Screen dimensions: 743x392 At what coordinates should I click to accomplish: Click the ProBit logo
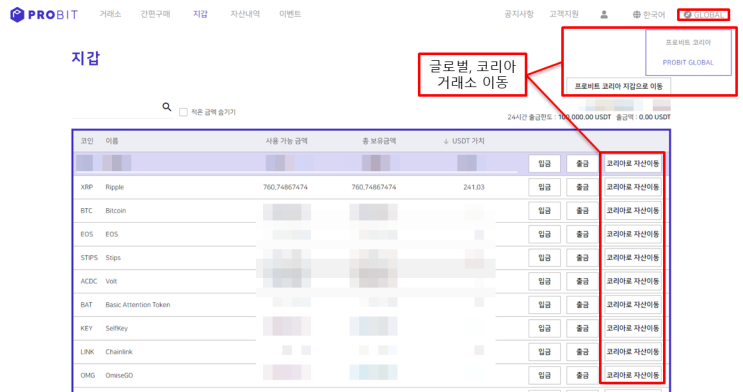point(44,15)
